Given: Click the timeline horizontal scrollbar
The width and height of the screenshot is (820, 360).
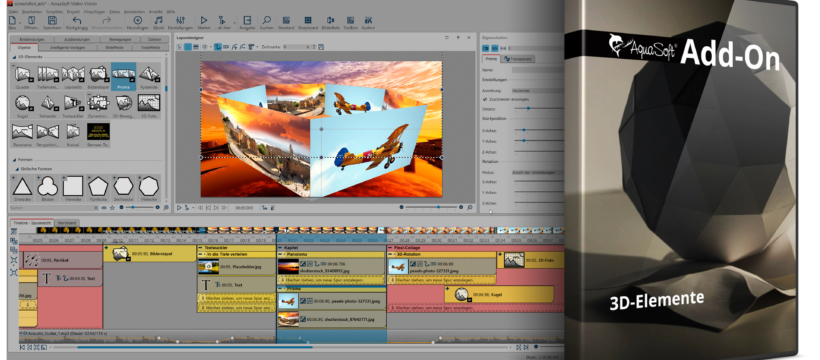Looking at the screenshot, I should pos(195,347).
